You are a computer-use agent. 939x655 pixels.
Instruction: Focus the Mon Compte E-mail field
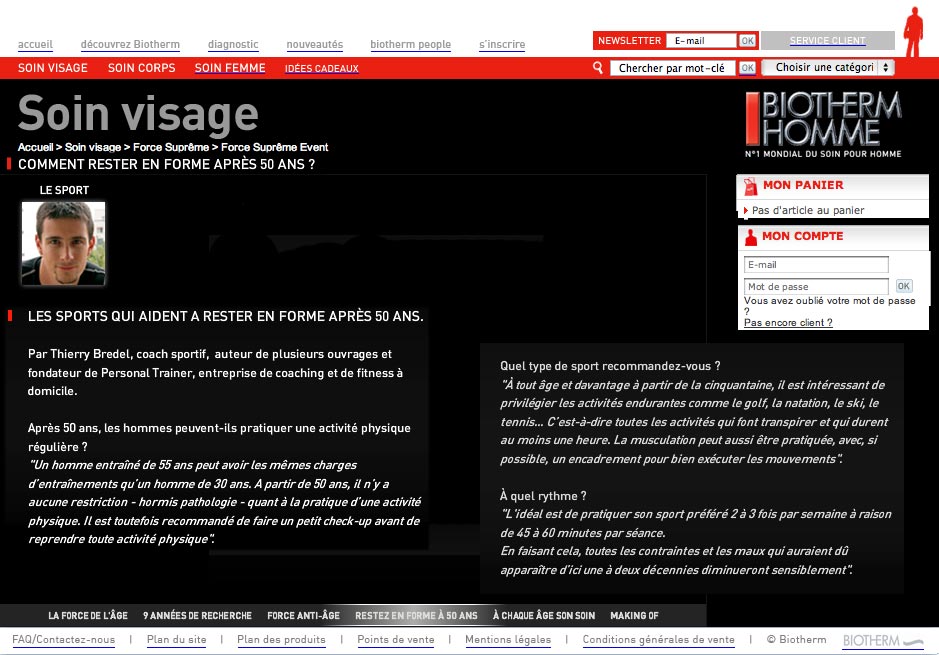tap(816, 265)
